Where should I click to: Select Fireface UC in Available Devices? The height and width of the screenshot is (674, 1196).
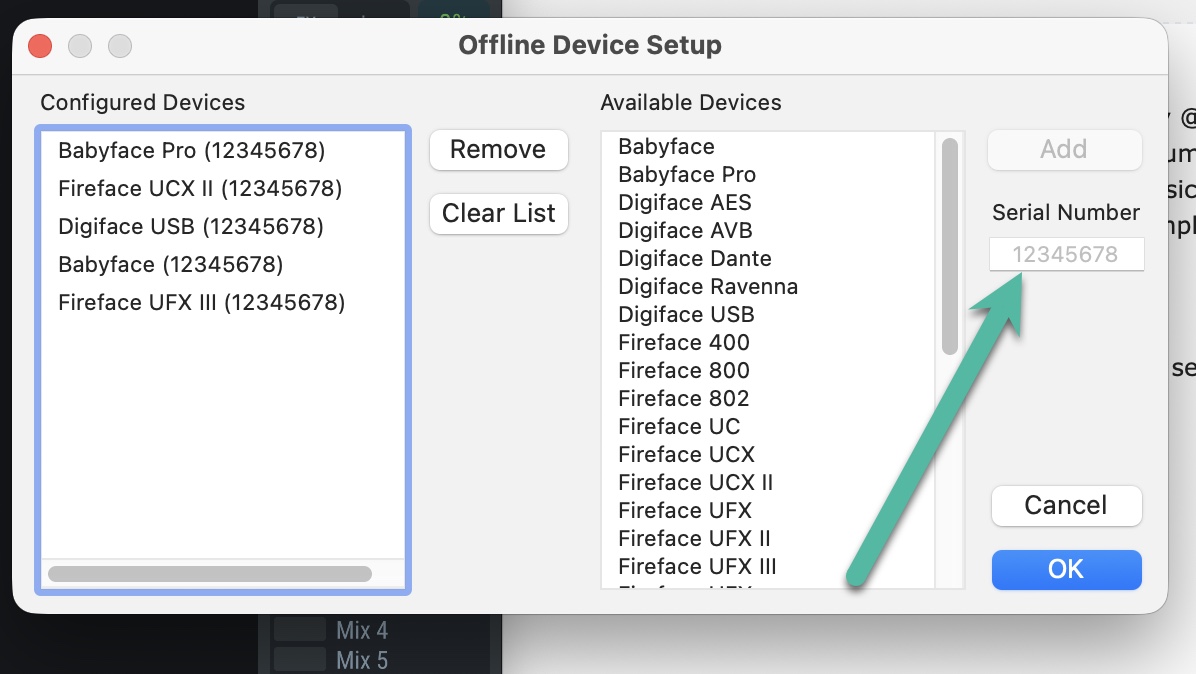click(769, 426)
